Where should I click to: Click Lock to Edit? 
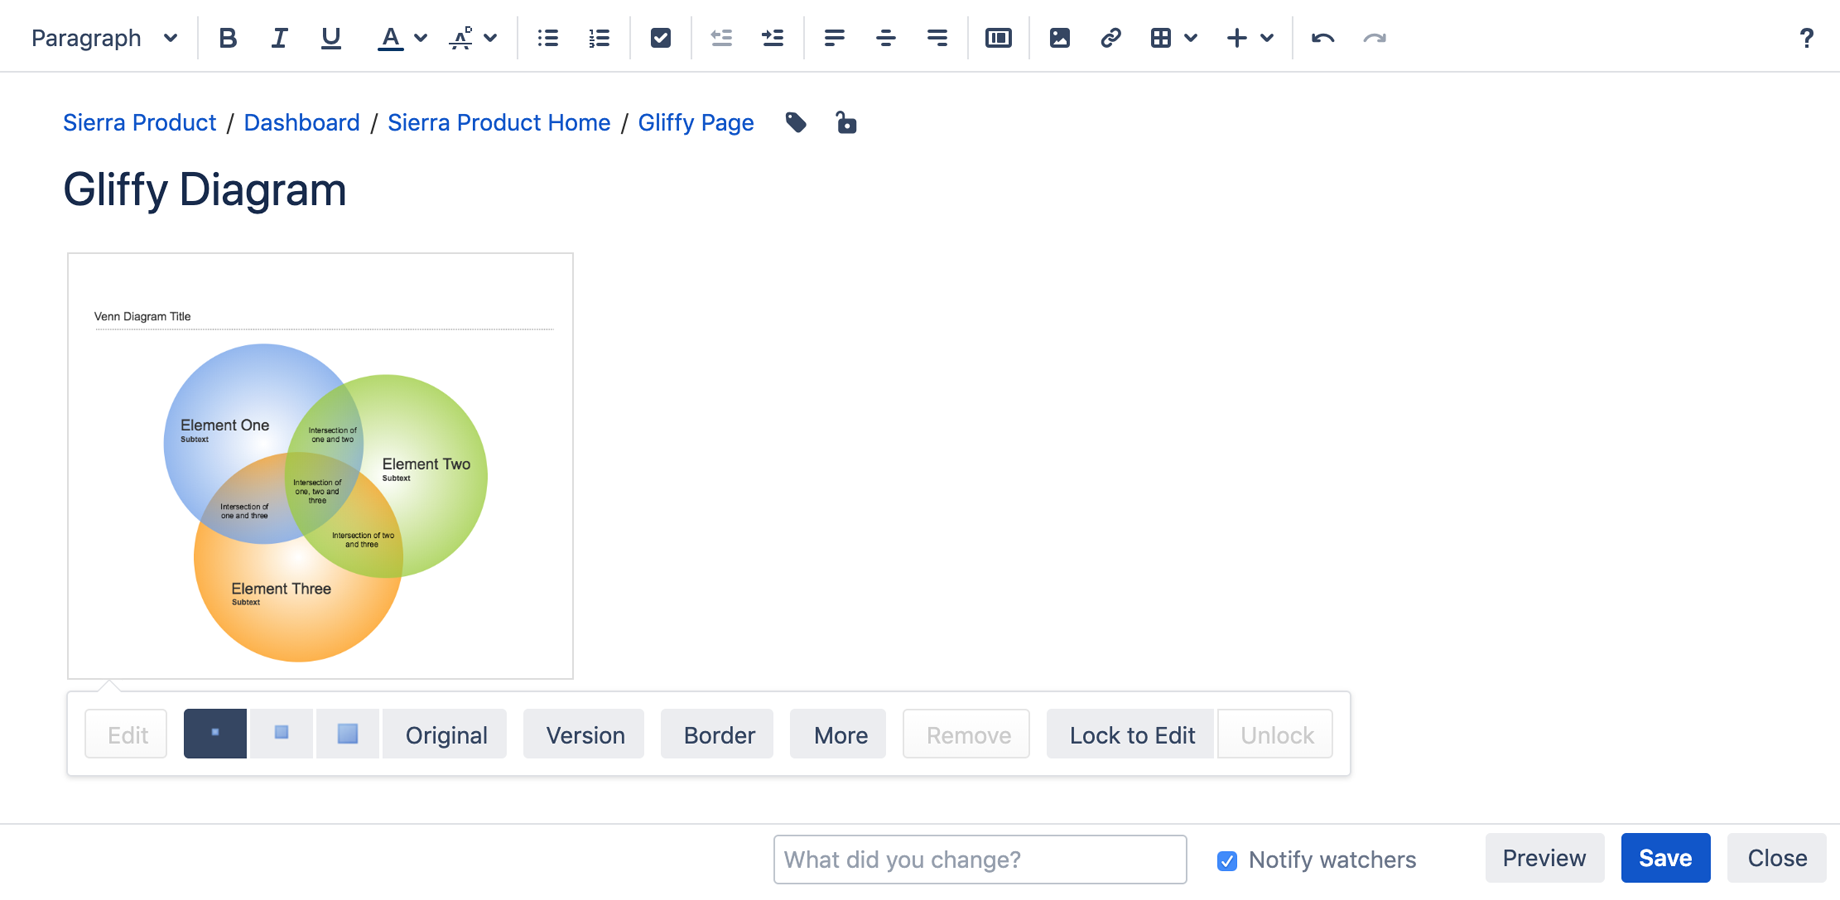point(1131,735)
